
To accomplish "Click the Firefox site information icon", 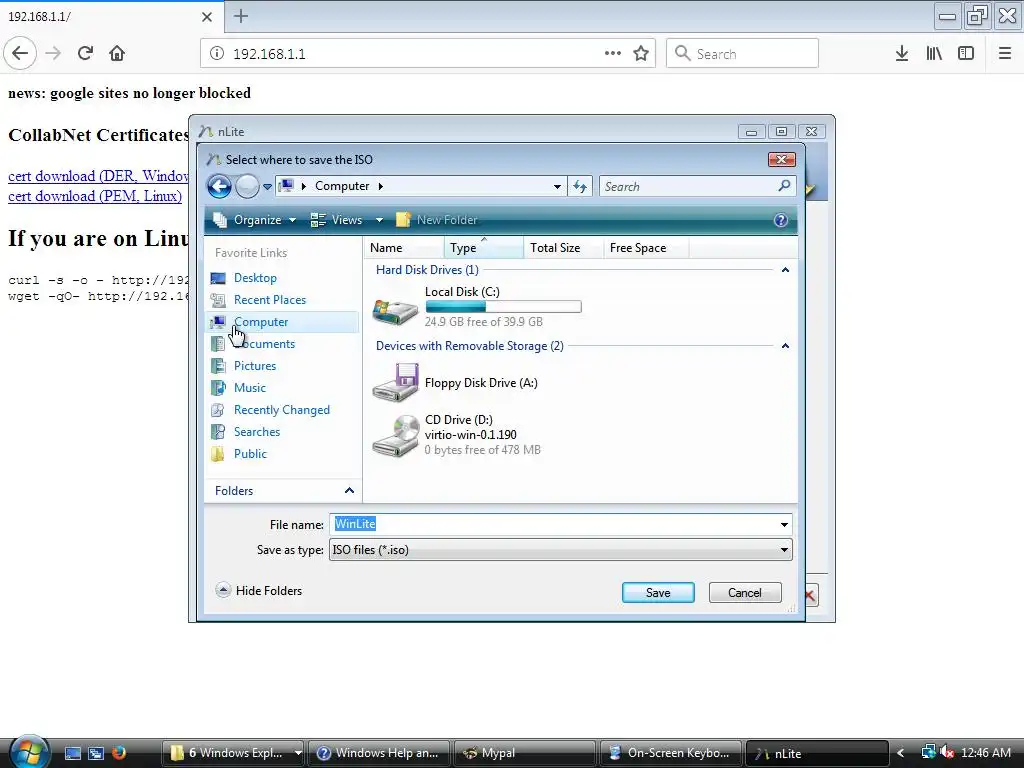I will coord(217,54).
